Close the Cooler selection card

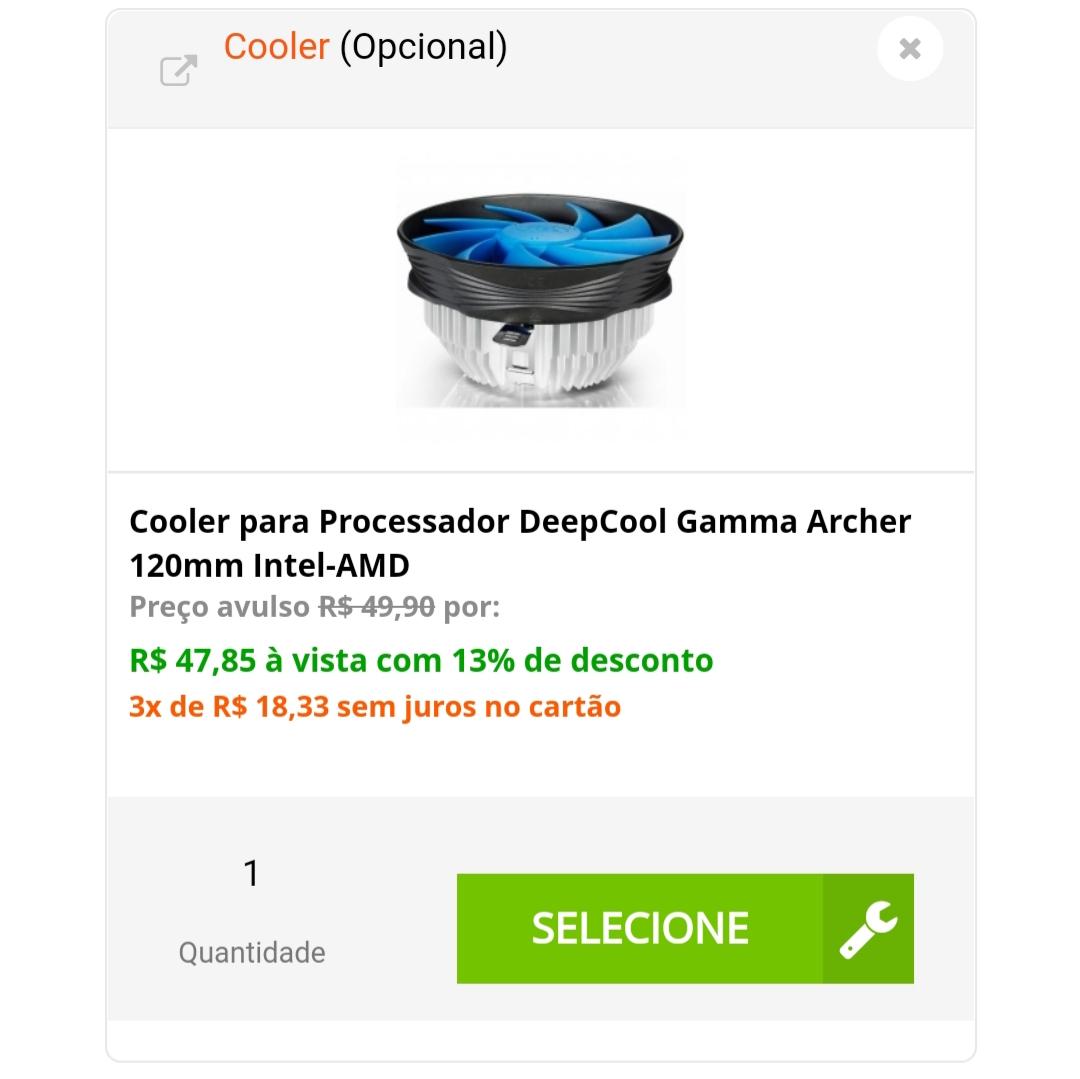(x=909, y=49)
